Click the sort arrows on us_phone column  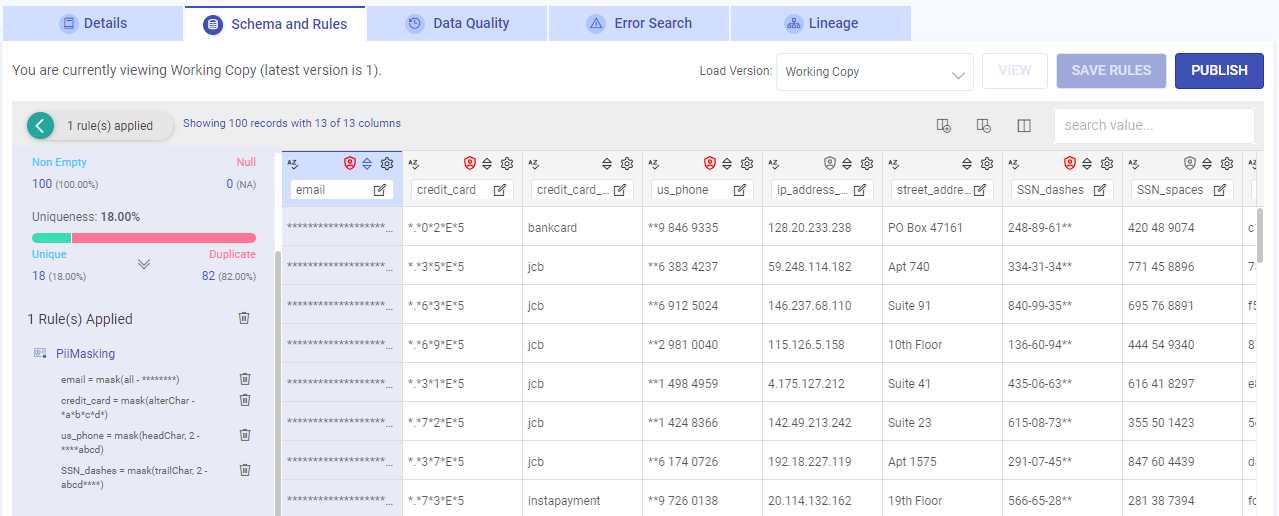click(727, 163)
